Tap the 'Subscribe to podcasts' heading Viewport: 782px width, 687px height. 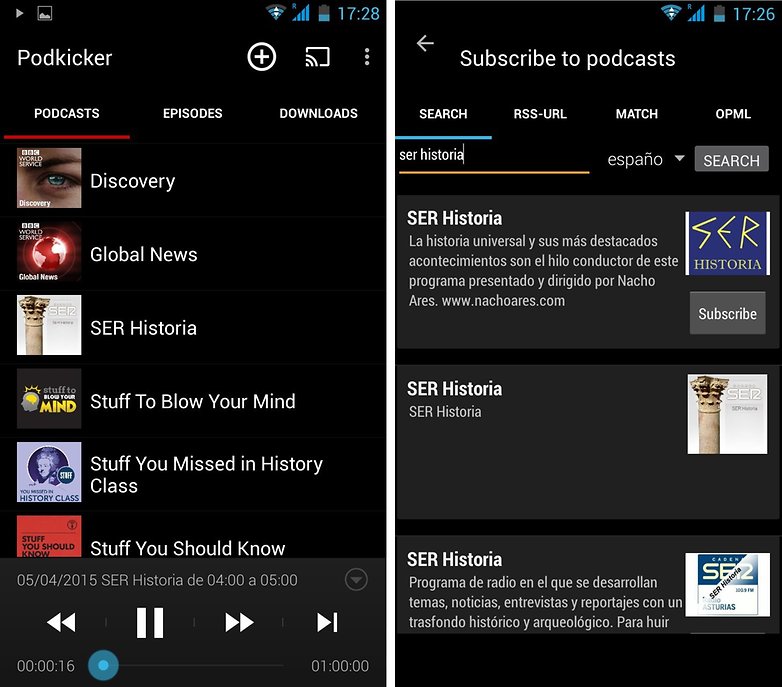click(568, 59)
